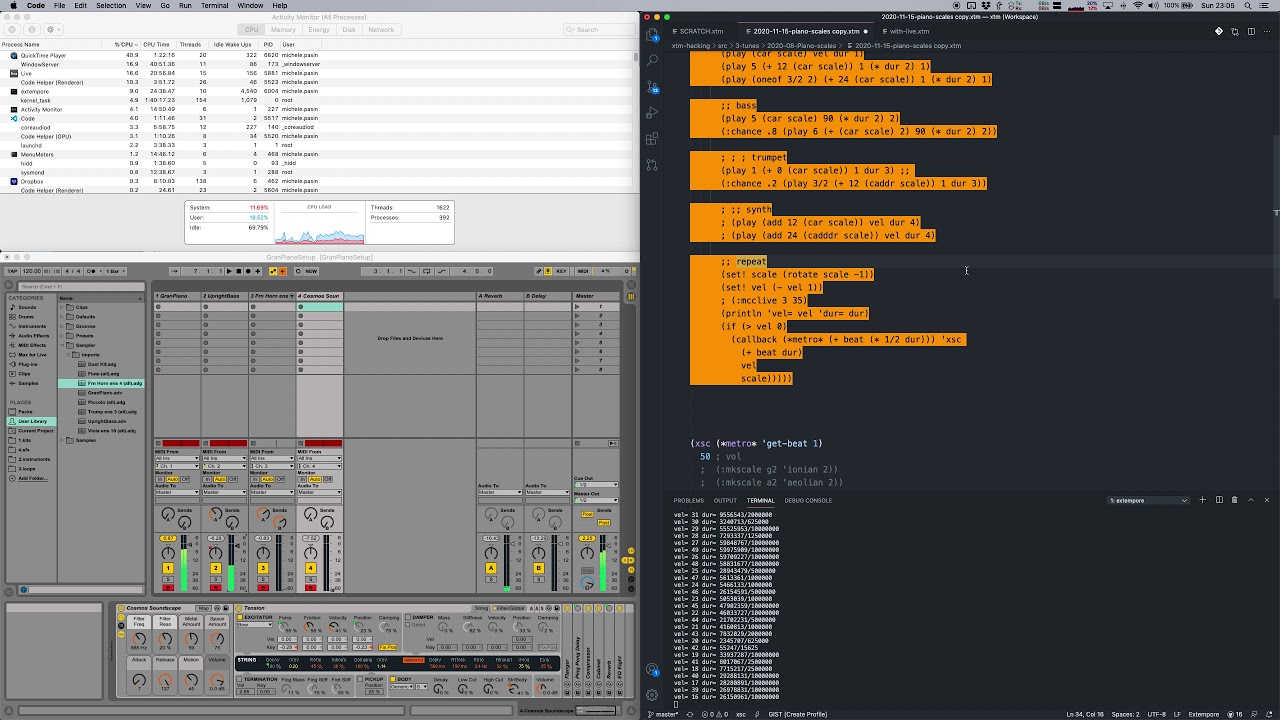Open Current Project in Ableton Places
This screenshot has height=720, width=1280.
[x=30, y=431]
